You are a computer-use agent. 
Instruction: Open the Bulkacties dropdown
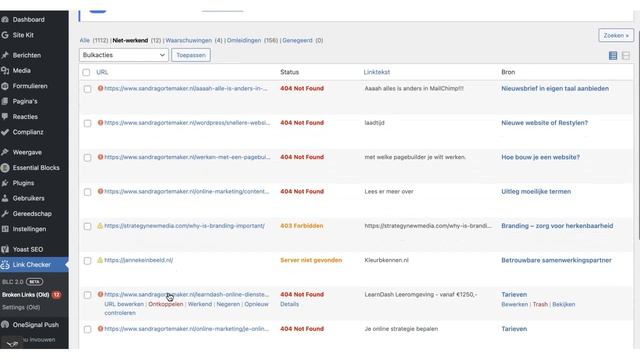coord(124,55)
